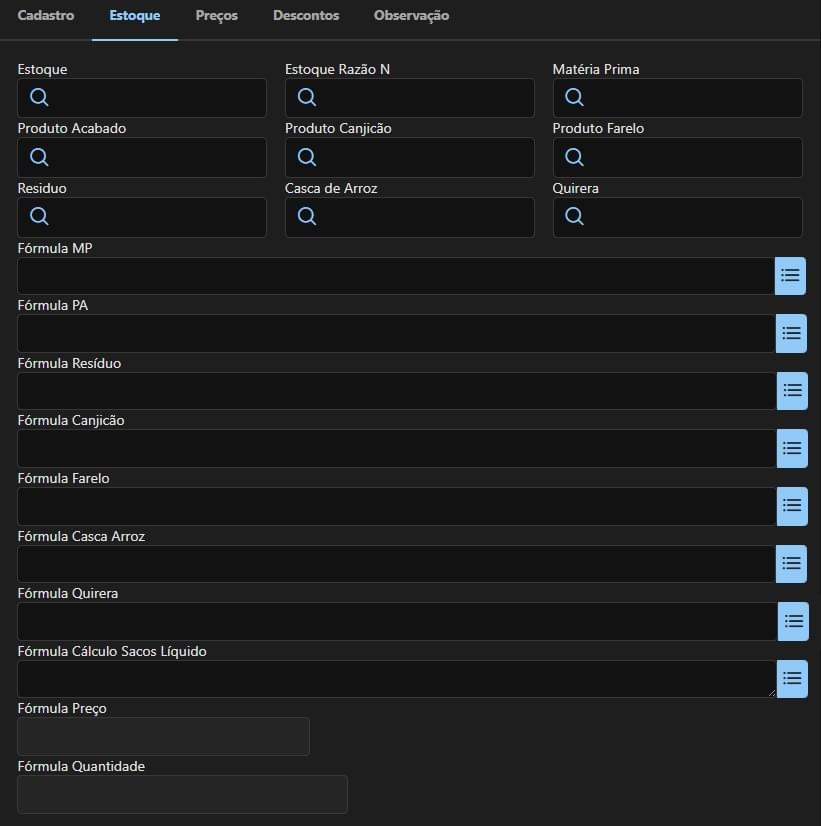
Task: Switch to the Cadastro tab
Action: pyautogui.click(x=46, y=16)
